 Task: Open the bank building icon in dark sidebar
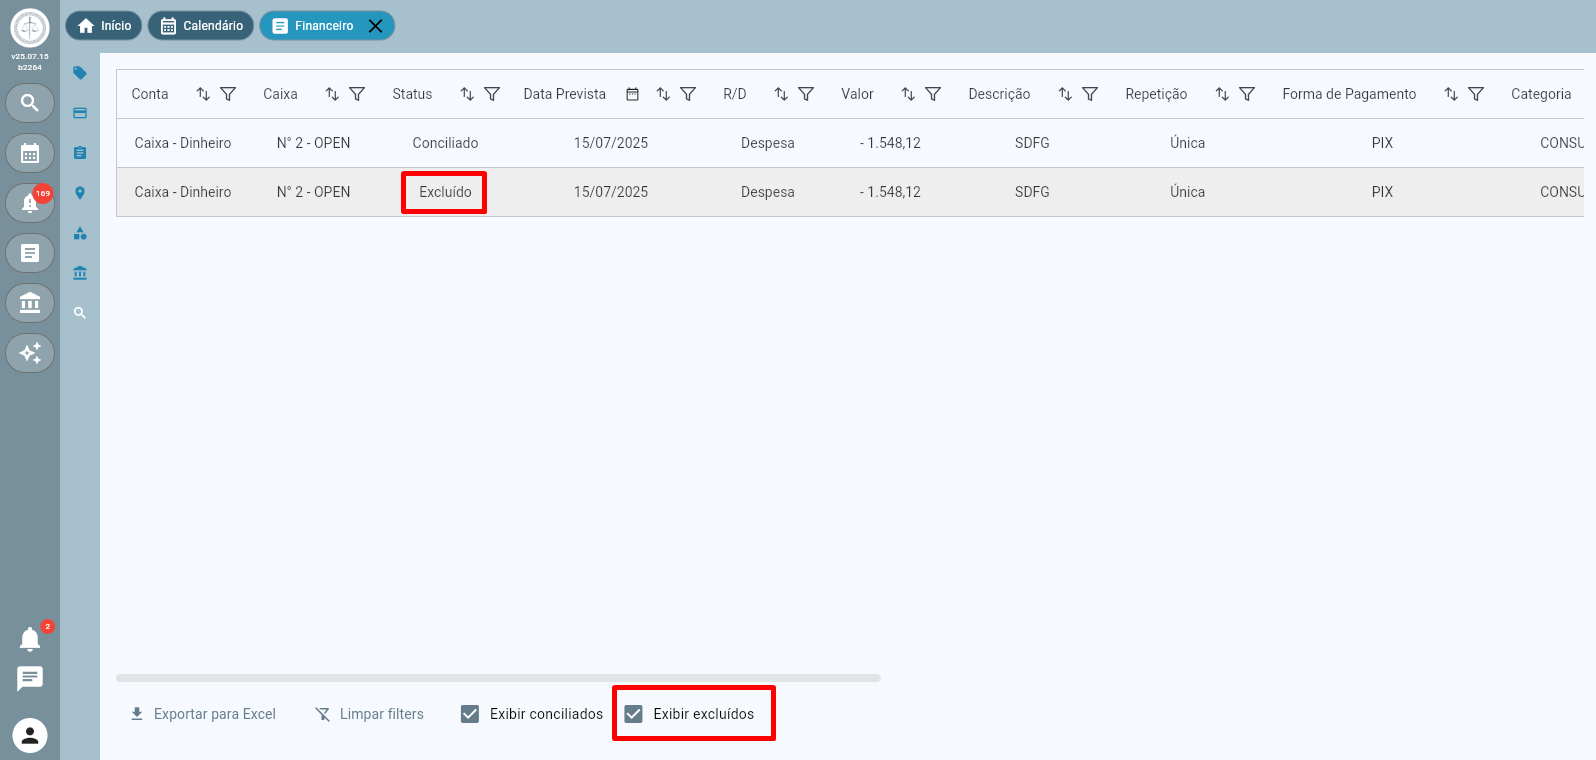coord(30,303)
